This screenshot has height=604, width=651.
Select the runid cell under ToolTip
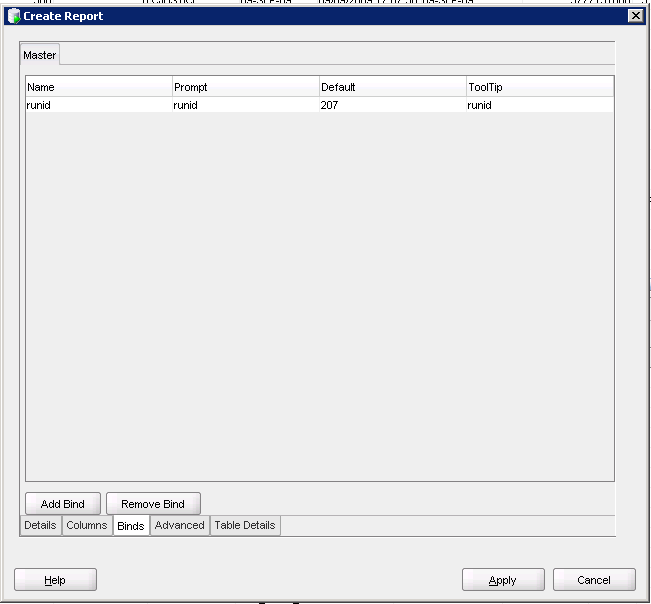click(540, 105)
